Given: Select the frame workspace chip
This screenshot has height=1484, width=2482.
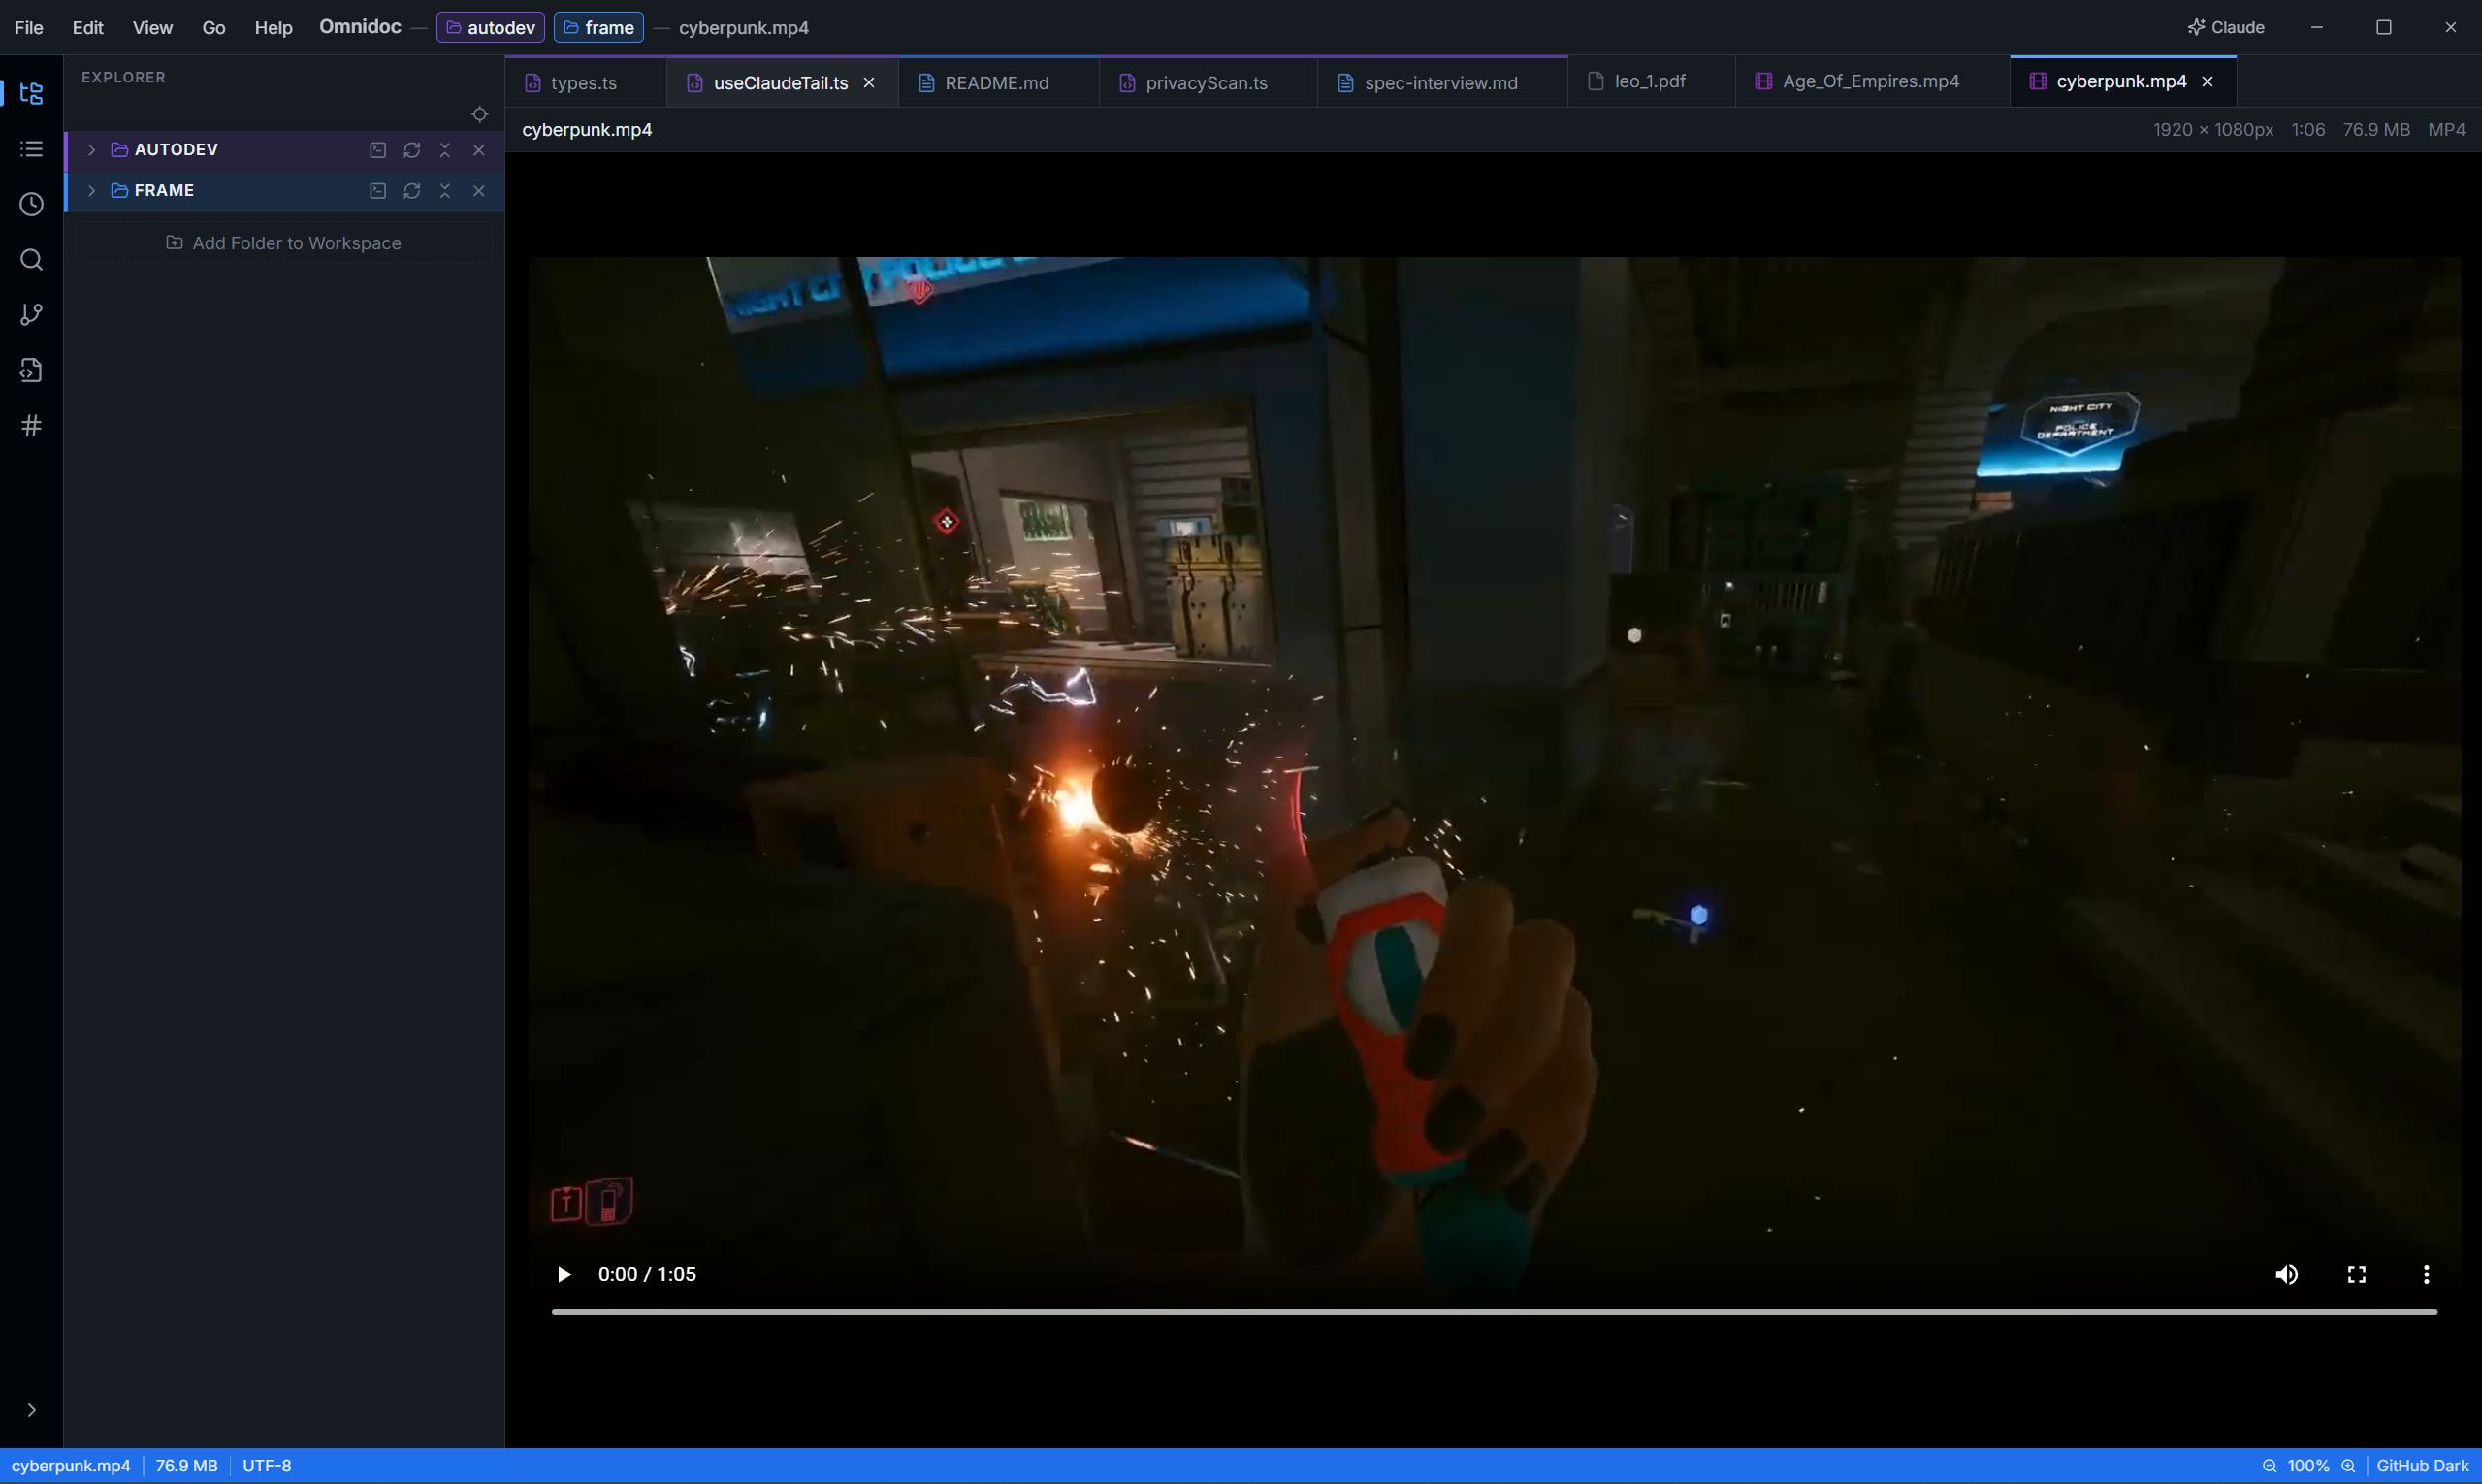Looking at the screenshot, I should point(598,27).
